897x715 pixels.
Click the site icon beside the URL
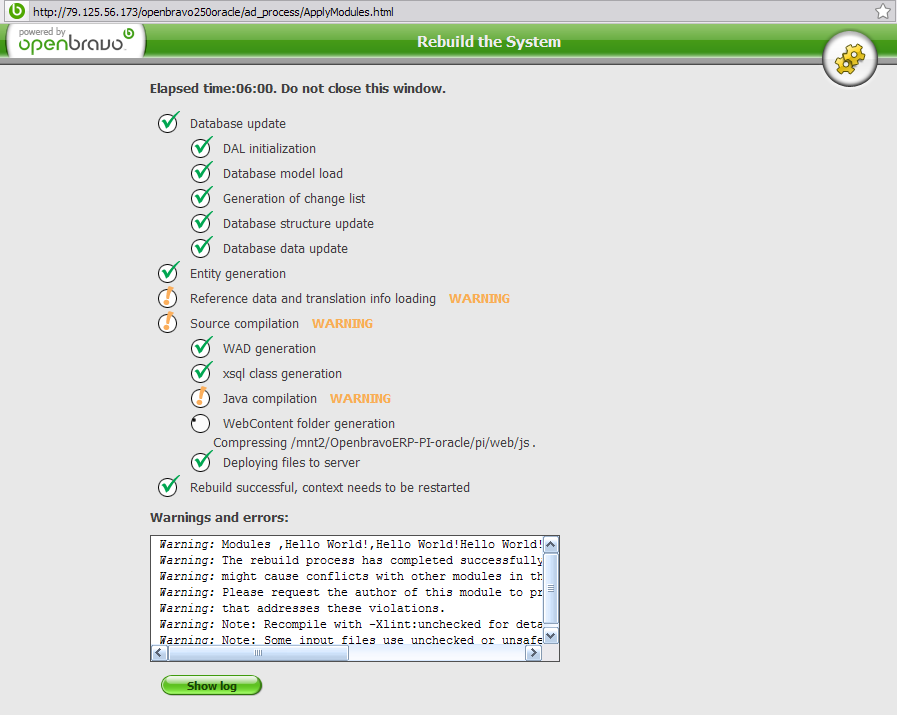(x=16, y=11)
